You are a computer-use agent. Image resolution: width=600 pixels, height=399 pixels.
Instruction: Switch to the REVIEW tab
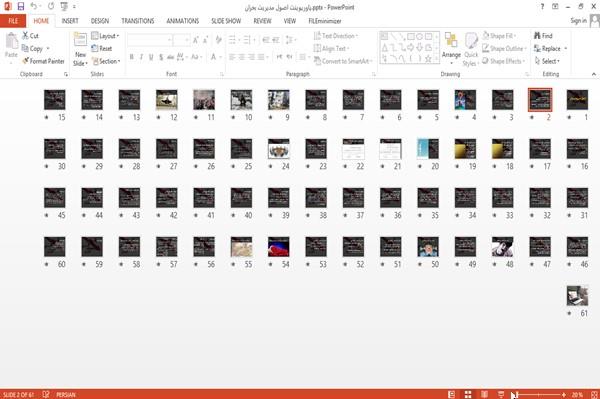[262, 21]
